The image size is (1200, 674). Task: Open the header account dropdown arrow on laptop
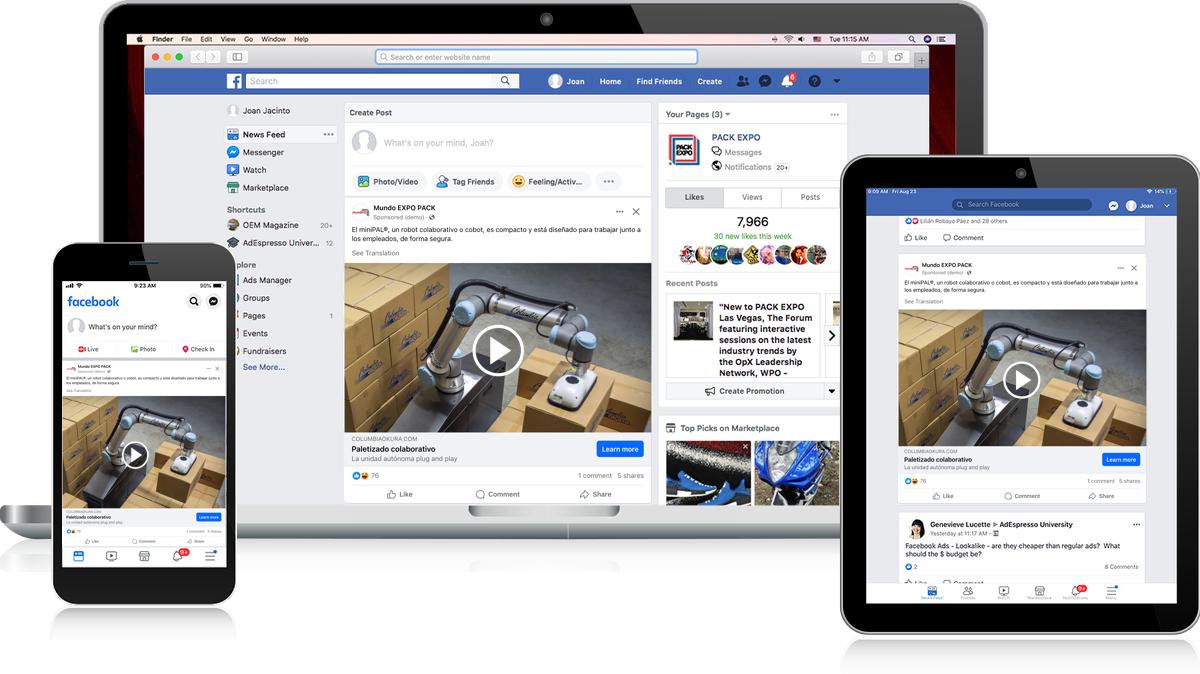point(837,81)
